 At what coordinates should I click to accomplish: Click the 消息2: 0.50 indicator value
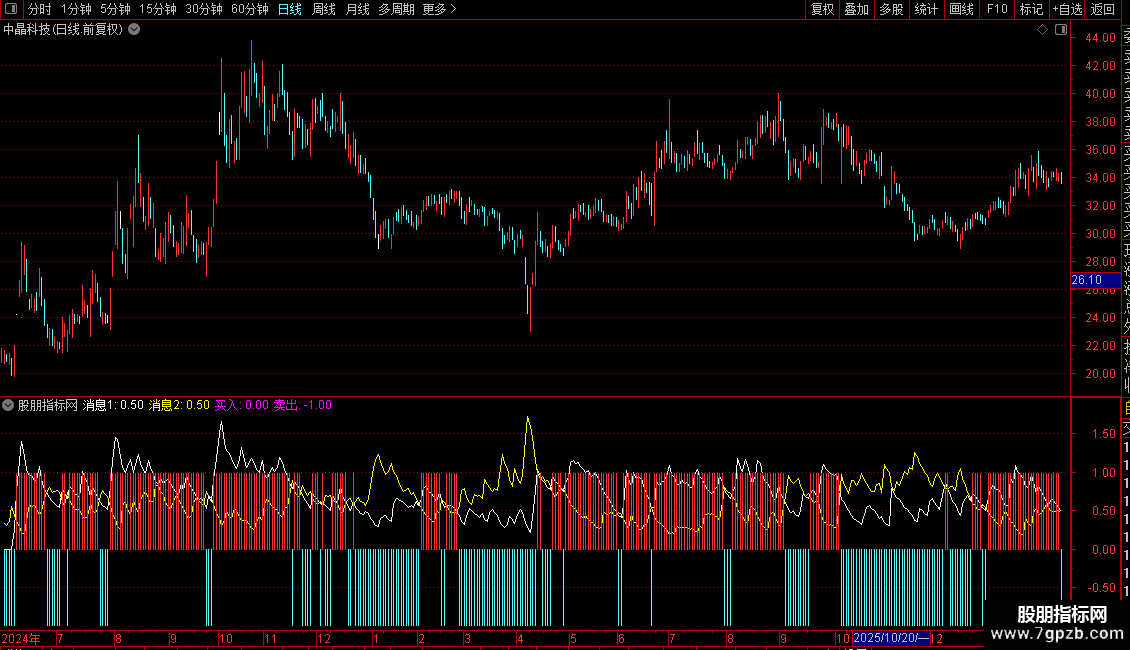(179, 405)
